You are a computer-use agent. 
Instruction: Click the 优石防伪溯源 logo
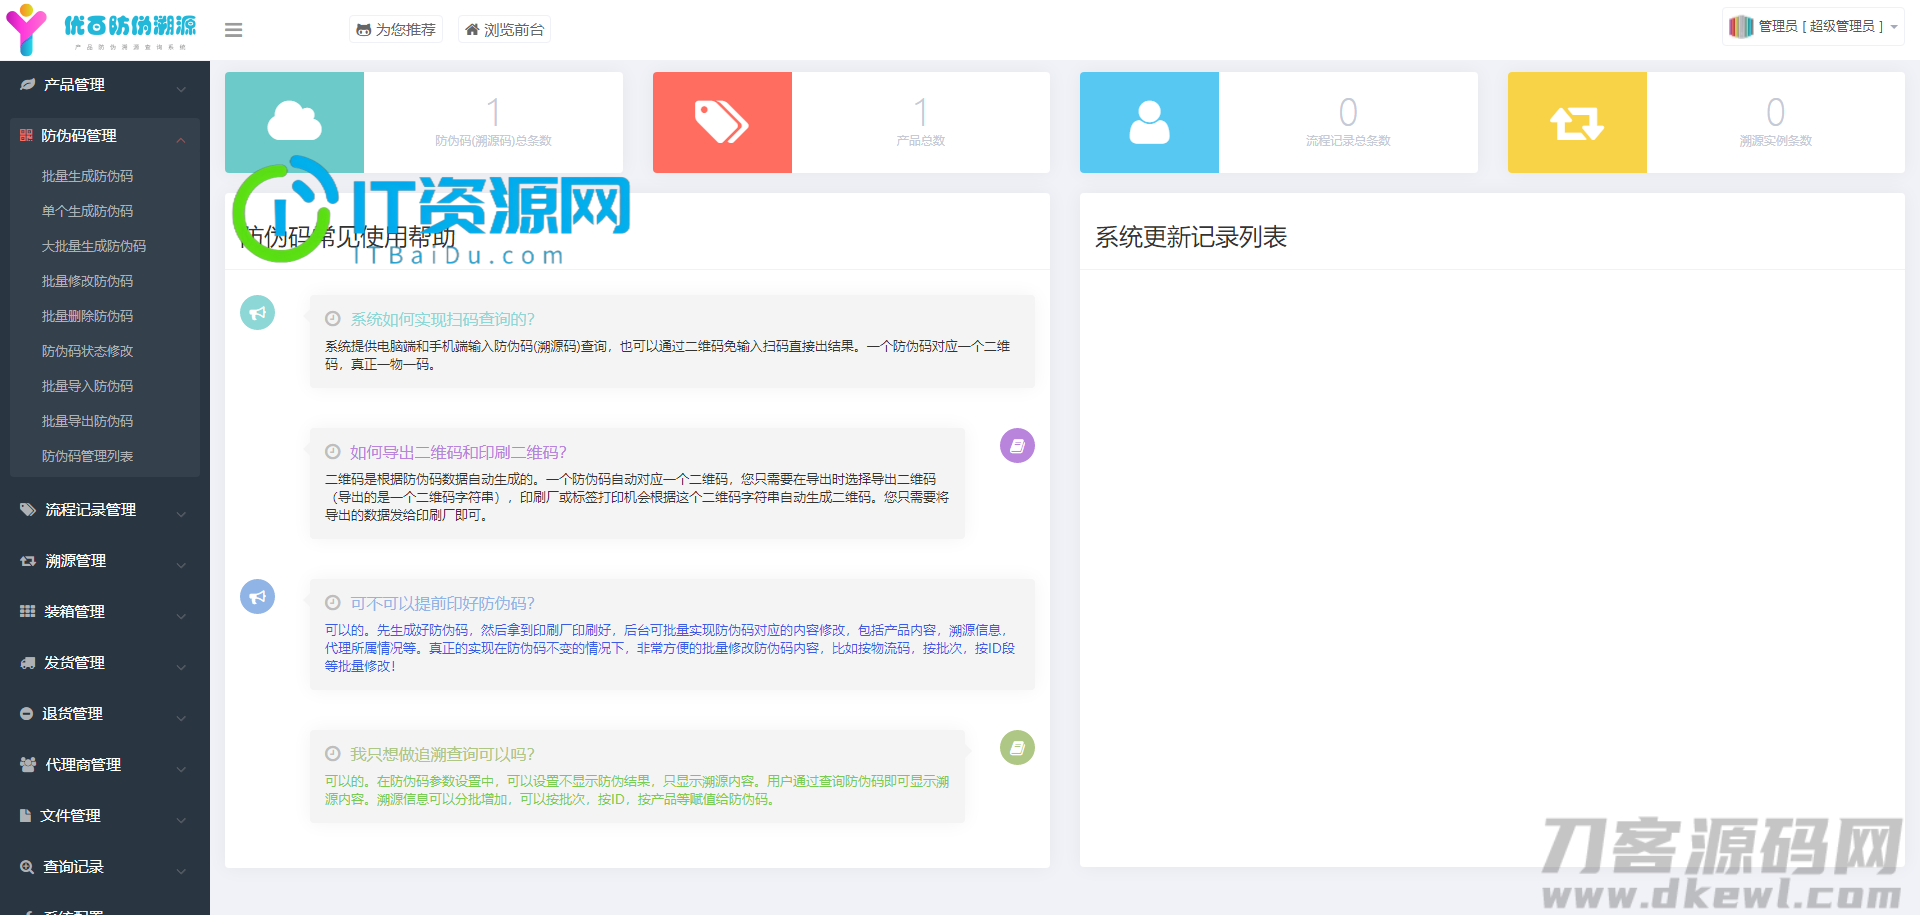click(x=102, y=30)
